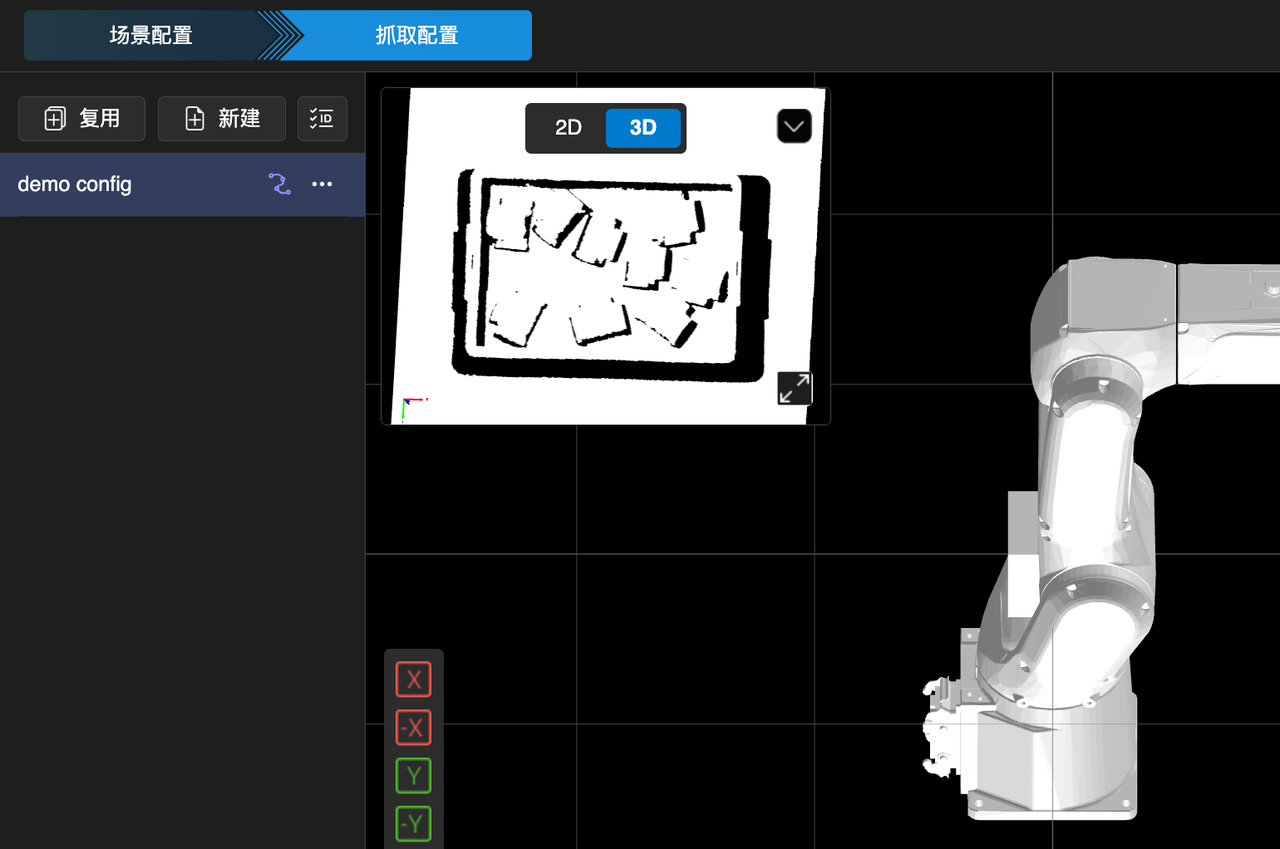Set view to the -X axis

coord(413,728)
